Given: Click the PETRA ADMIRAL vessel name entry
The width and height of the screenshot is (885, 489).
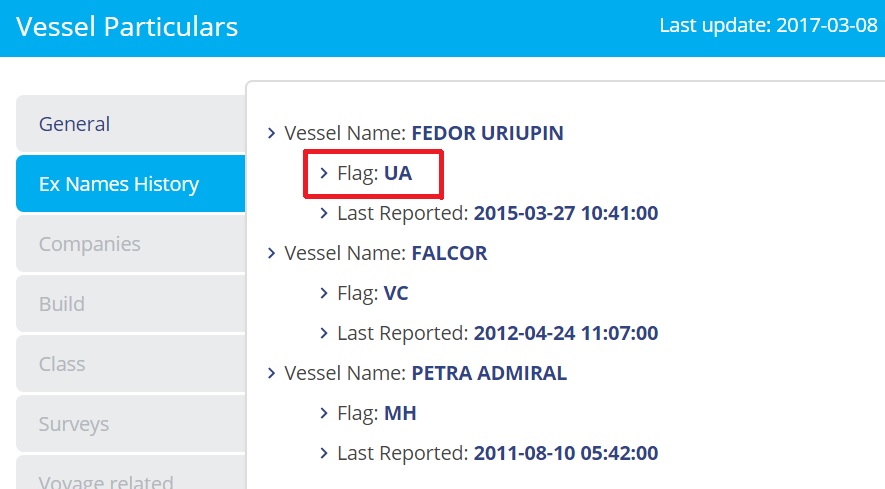Looking at the screenshot, I should [x=489, y=373].
